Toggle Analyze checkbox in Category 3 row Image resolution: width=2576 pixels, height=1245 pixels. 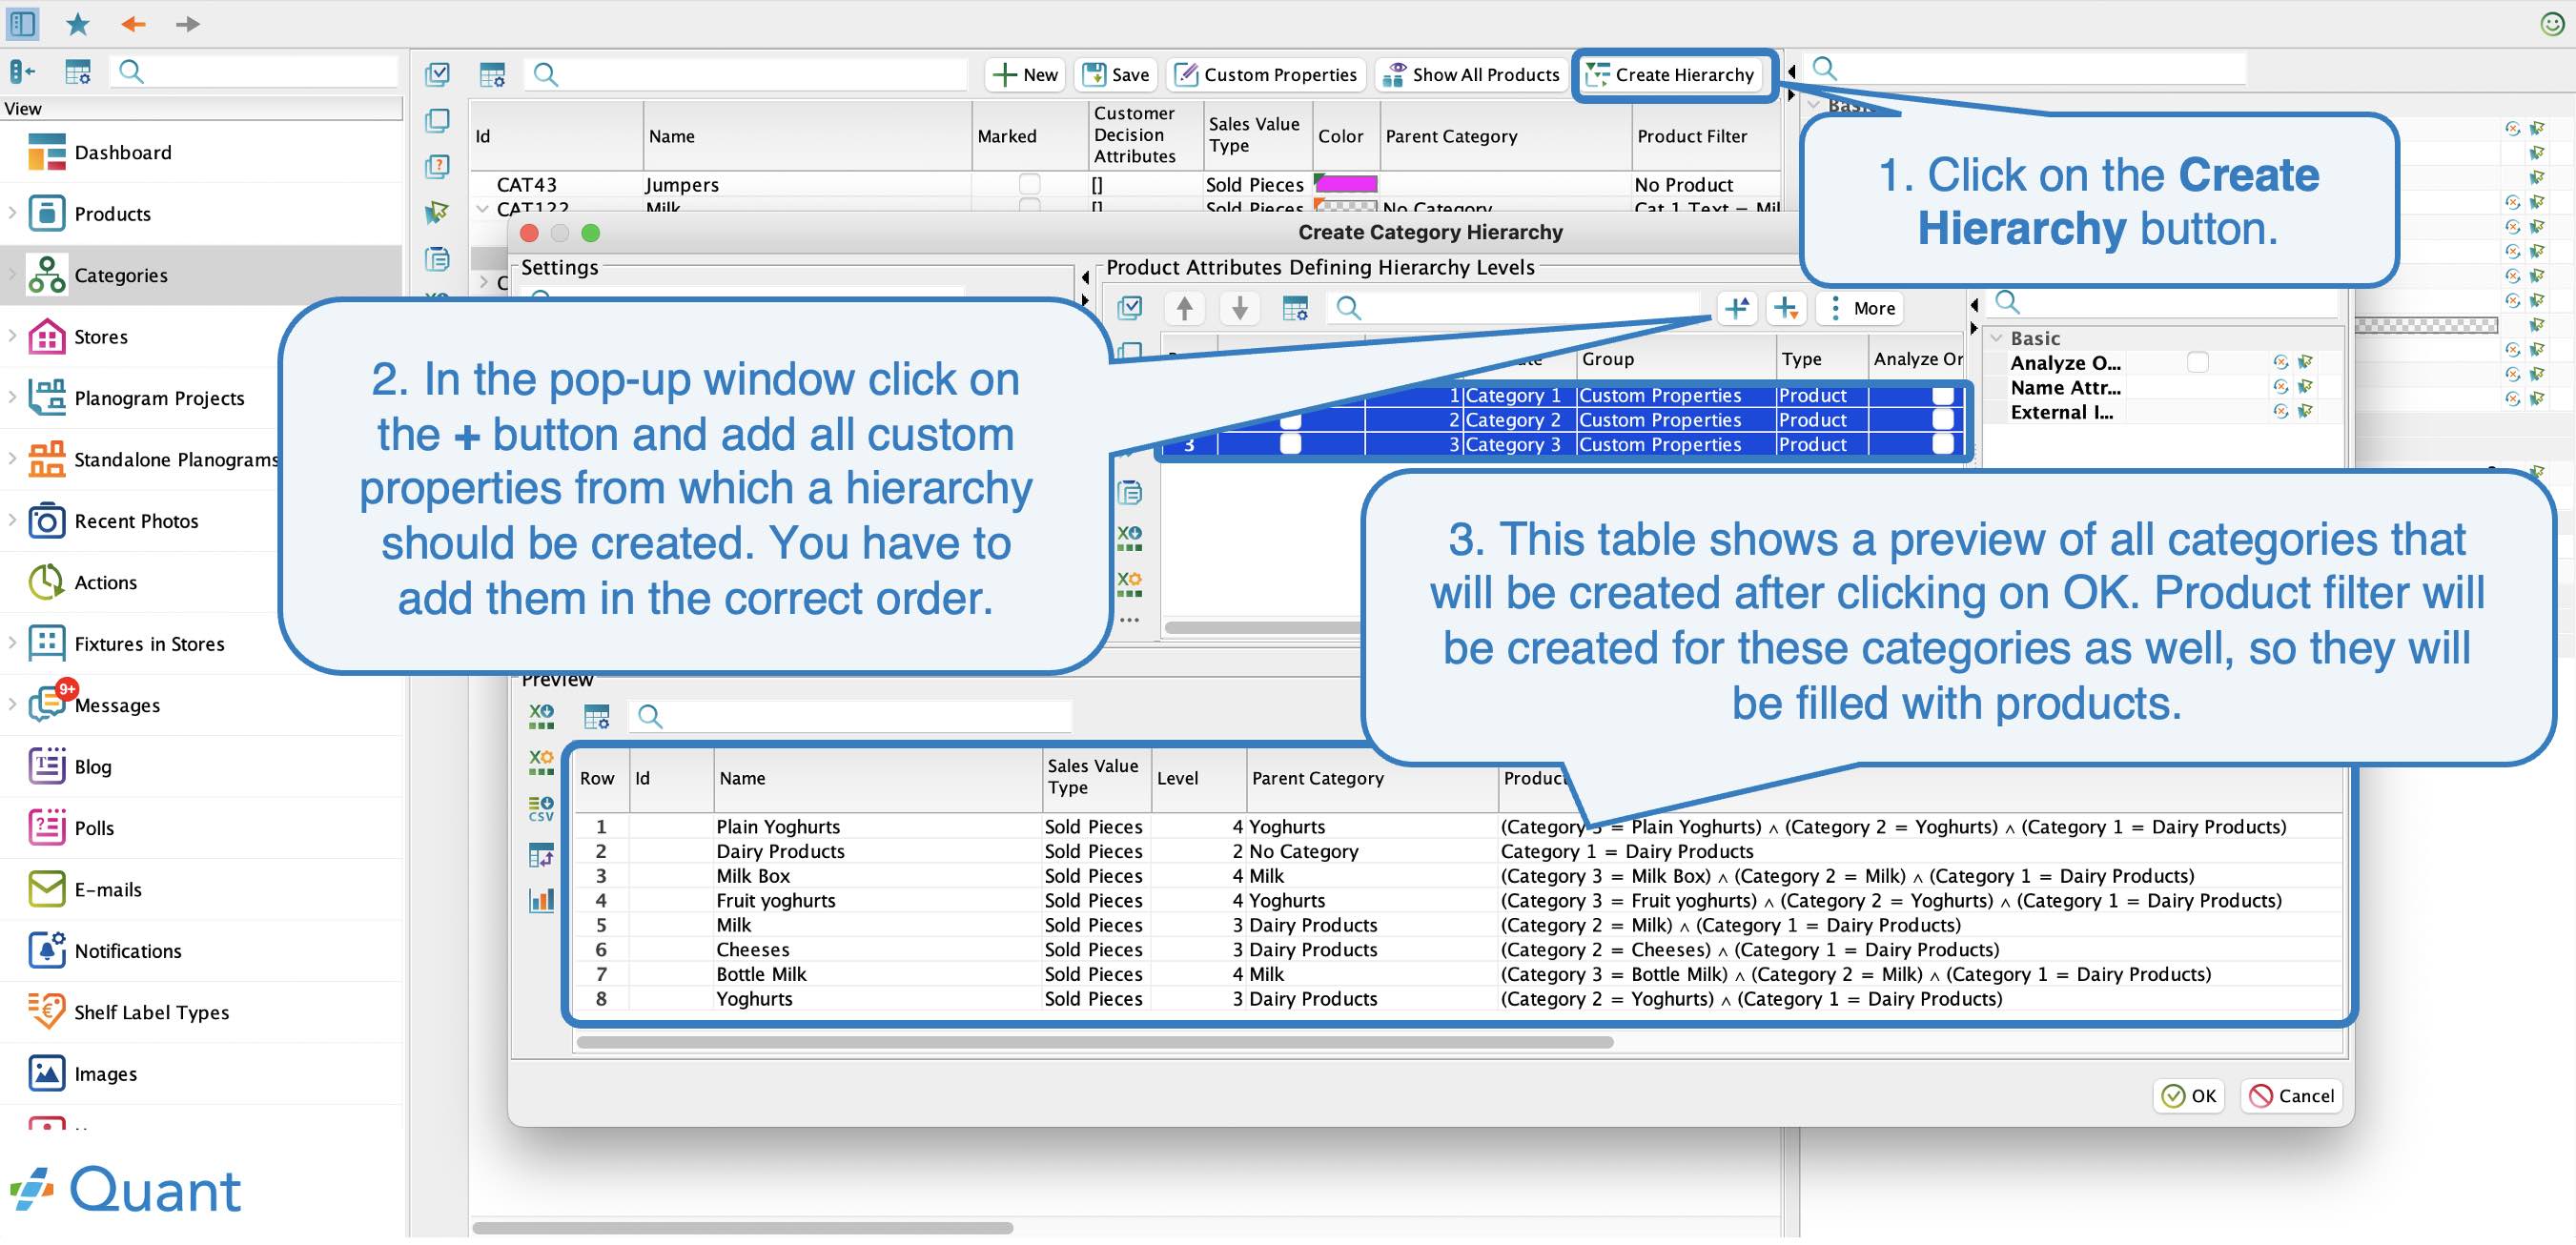click(x=1943, y=446)
